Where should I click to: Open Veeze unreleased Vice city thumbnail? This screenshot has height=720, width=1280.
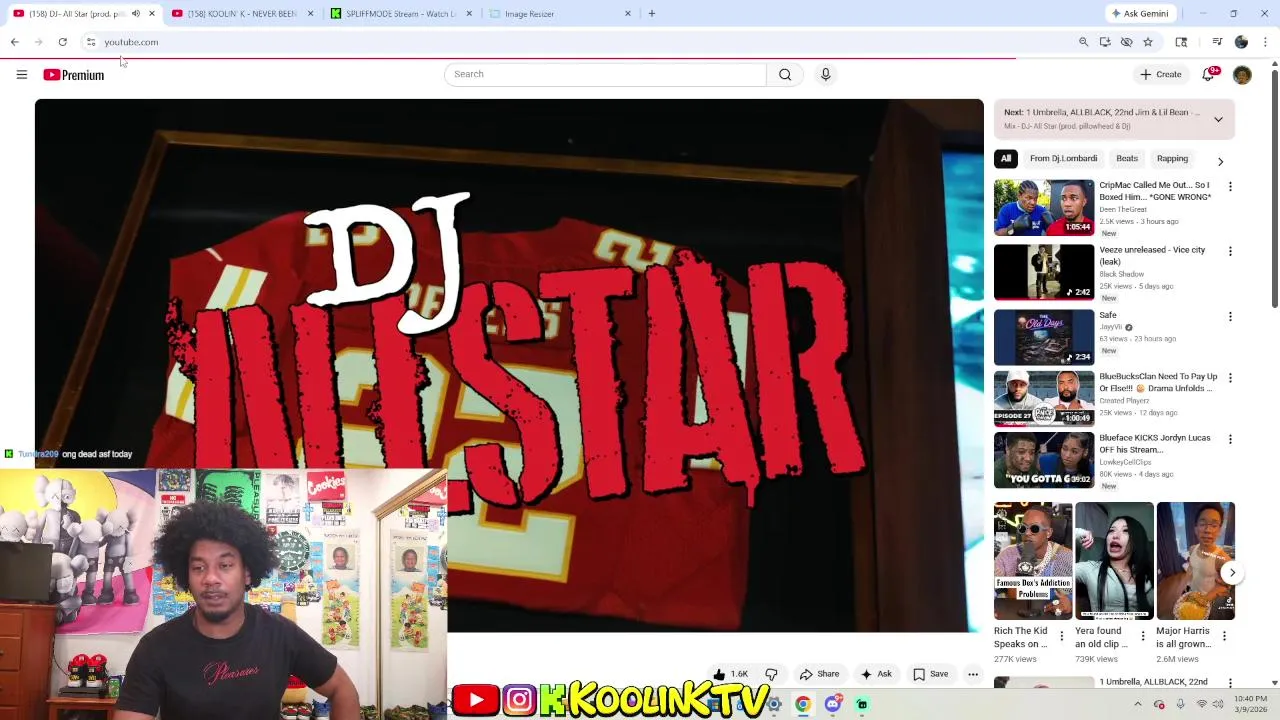click(x=1044, y=272)
